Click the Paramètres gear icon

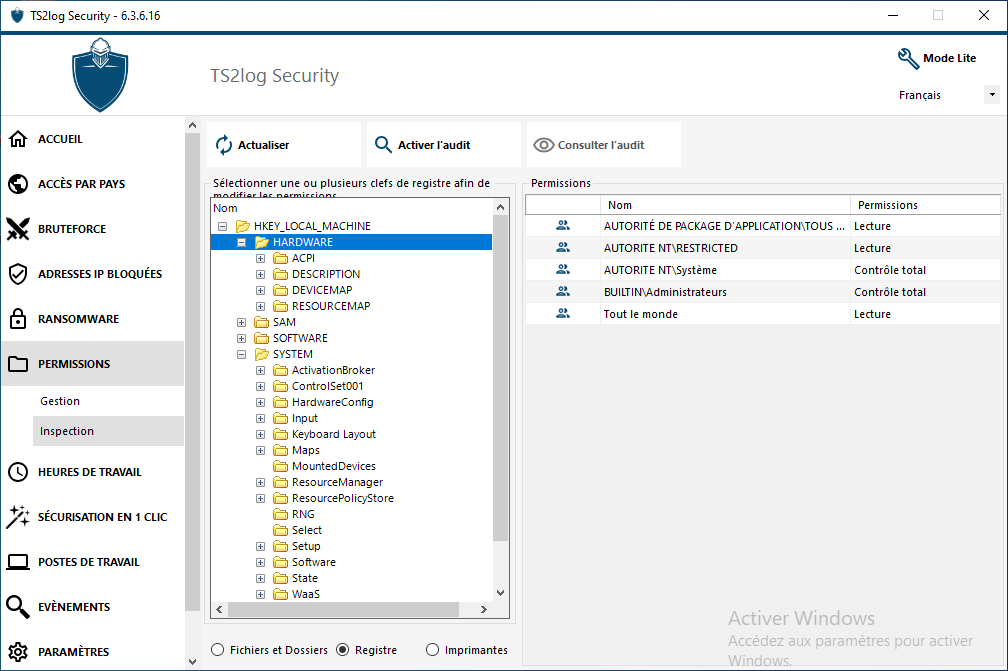pyautogui.click(x=18, y=652)
